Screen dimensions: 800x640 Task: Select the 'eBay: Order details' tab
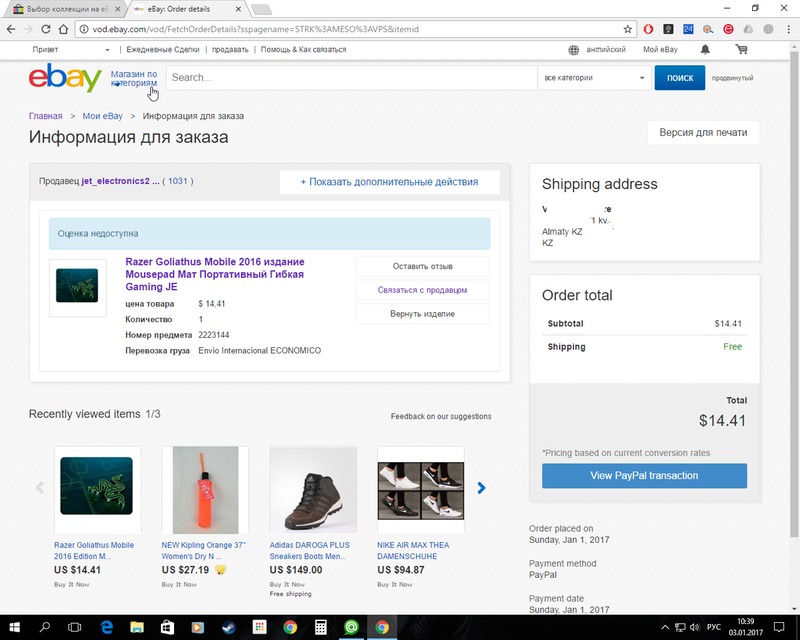(186, 9)
